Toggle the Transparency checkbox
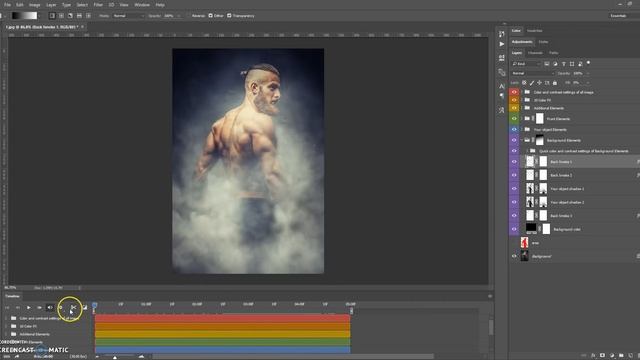Screen dimensions: 640x360 pos(229,16)
